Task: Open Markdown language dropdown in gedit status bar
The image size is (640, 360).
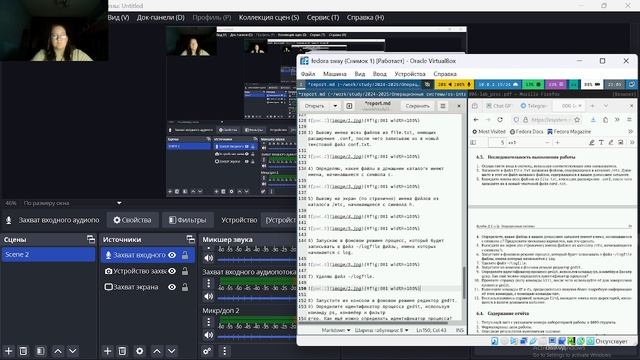Action: pyautogui.click(x=336, y=330)
